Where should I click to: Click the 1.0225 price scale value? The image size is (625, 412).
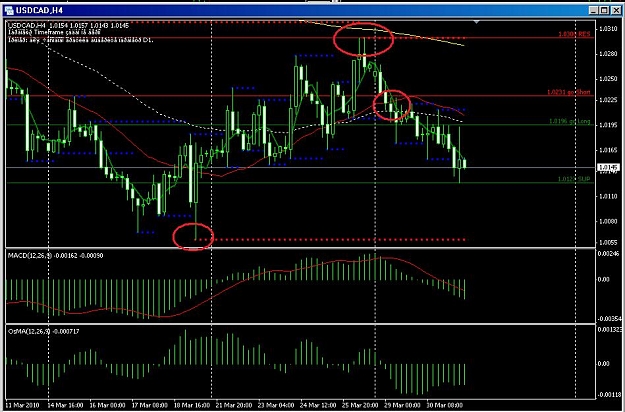609,100
